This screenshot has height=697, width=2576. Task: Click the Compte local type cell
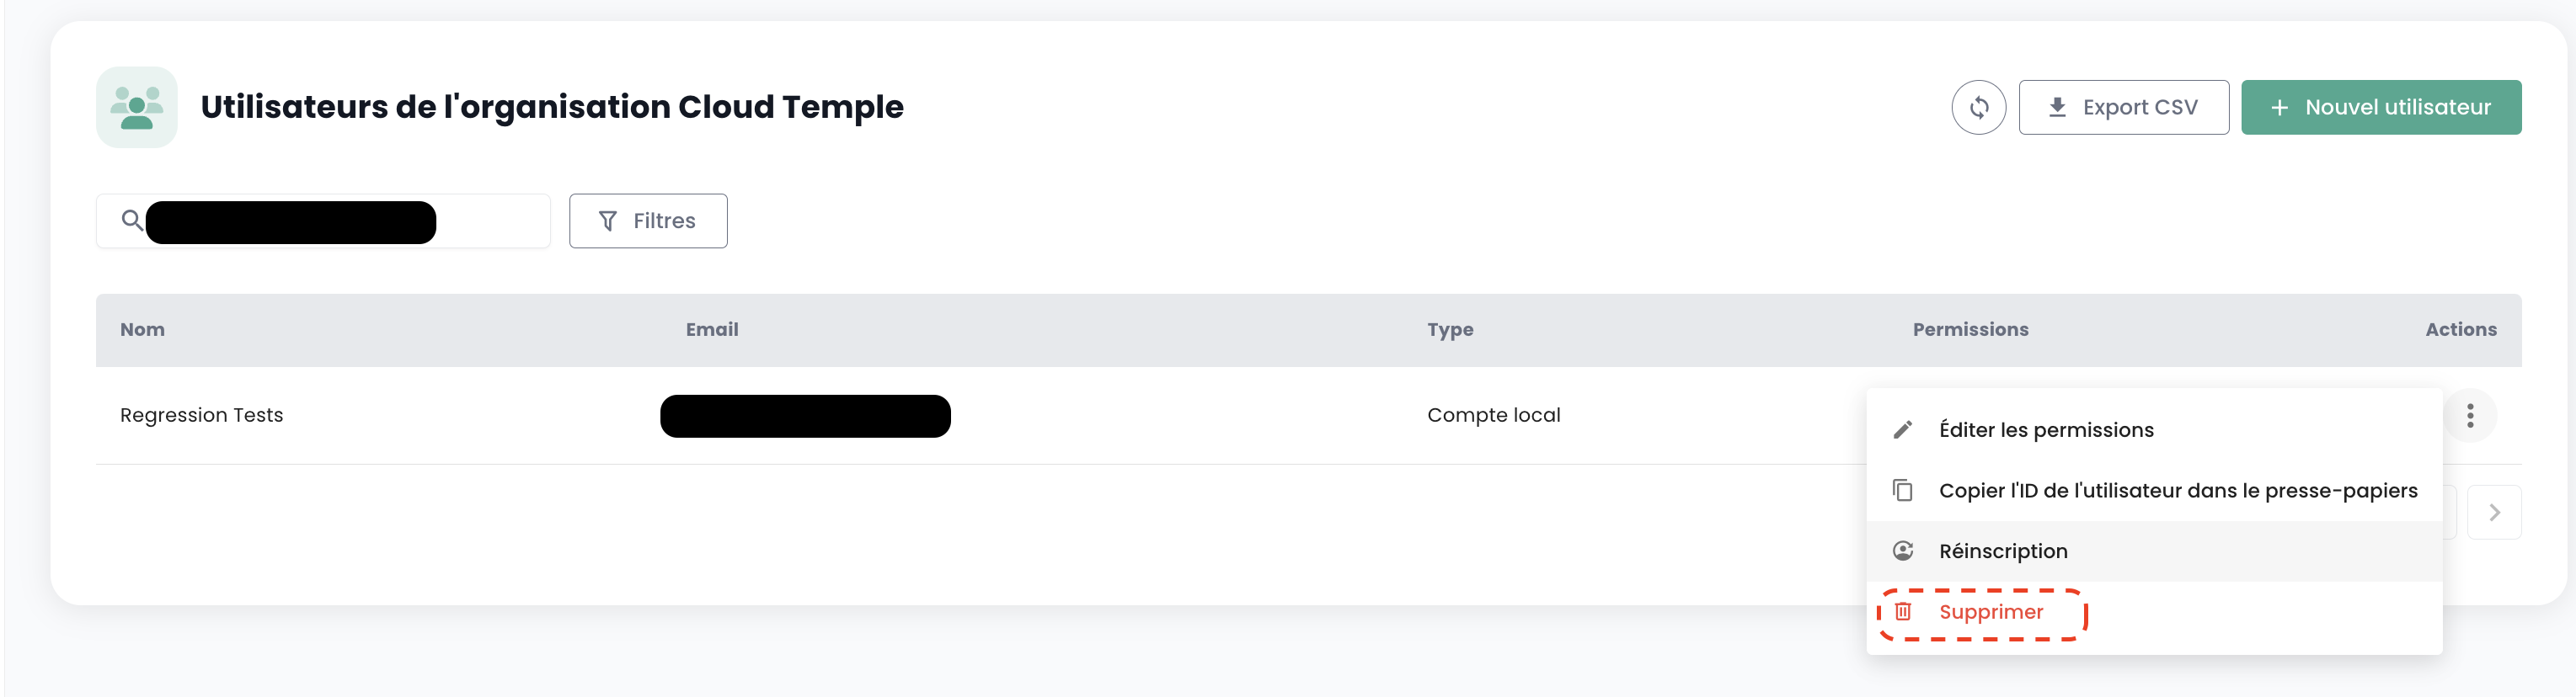pos(1493,415)
